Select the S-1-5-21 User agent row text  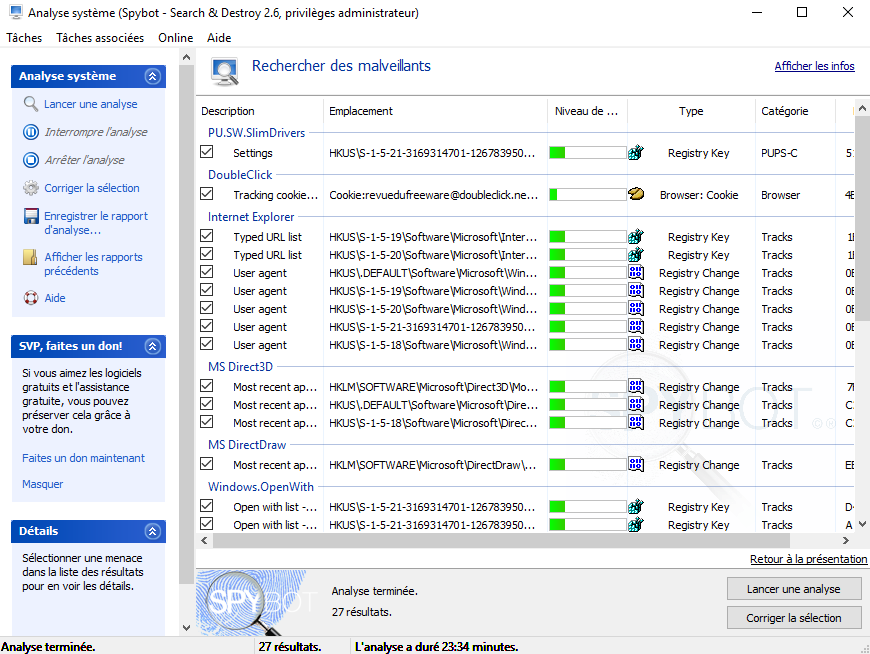pyautogui.click(x=260, y=327)
